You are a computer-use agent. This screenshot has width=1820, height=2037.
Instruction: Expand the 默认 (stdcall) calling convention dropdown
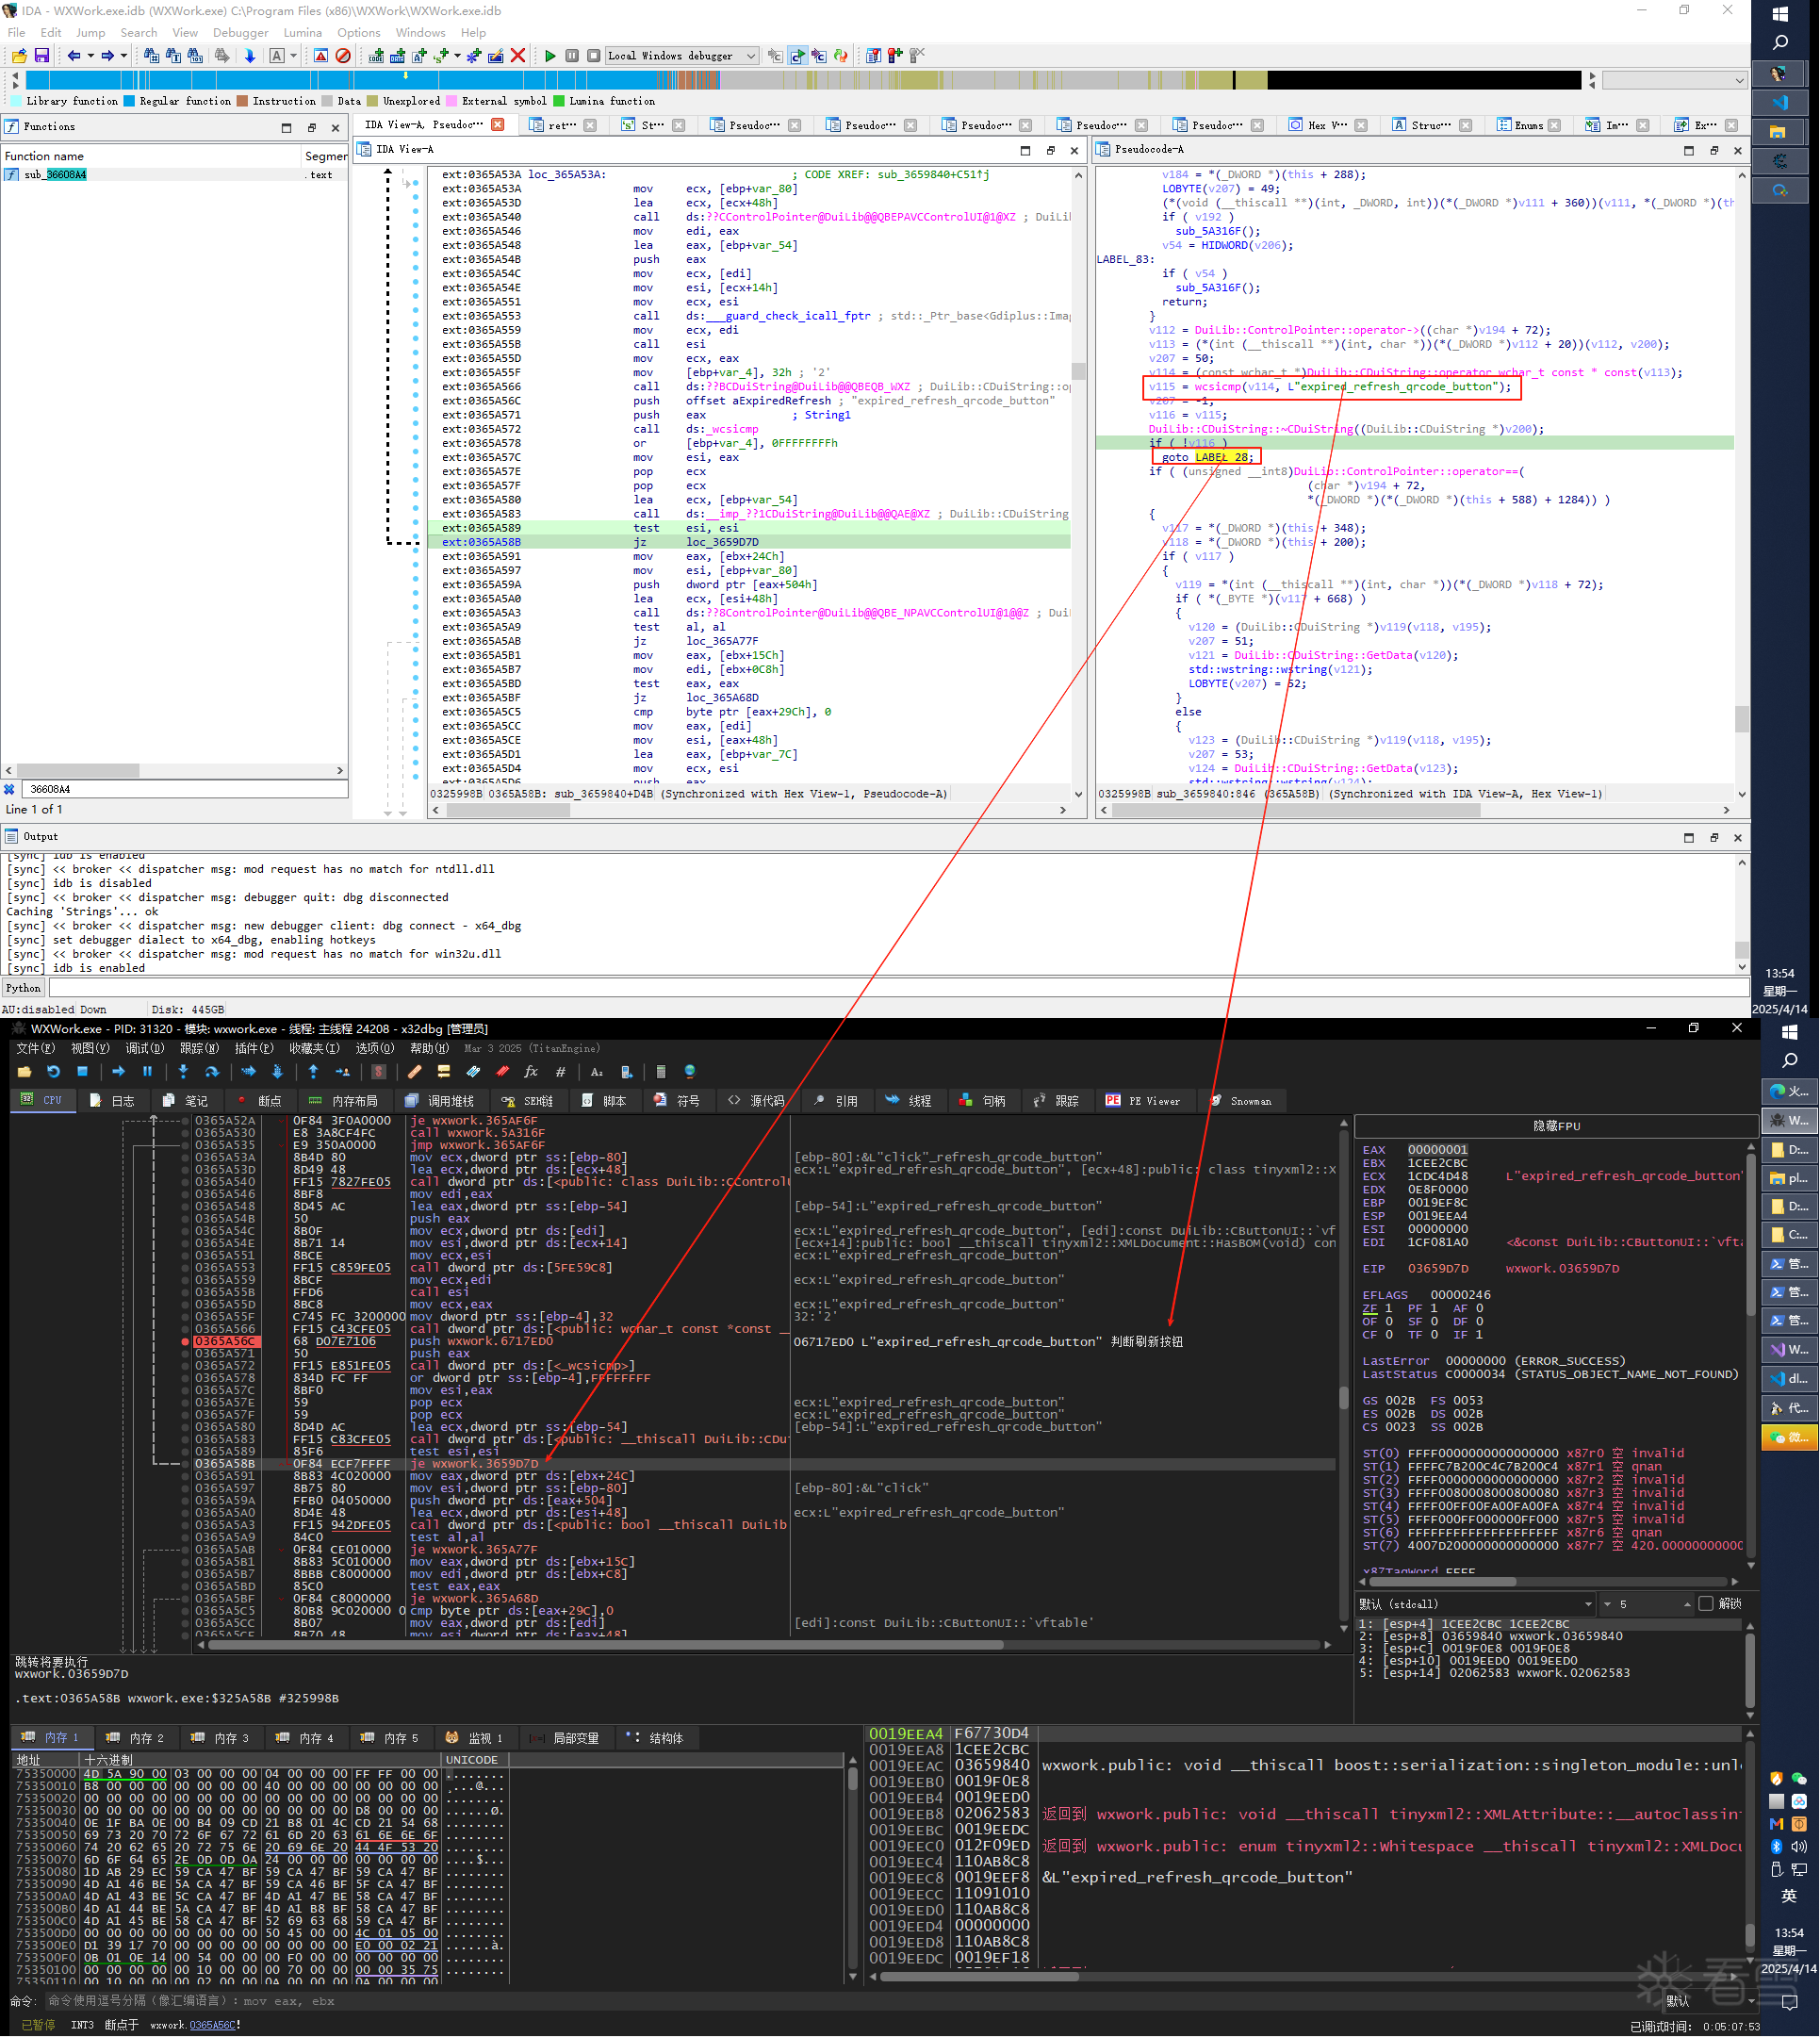1587,1604
